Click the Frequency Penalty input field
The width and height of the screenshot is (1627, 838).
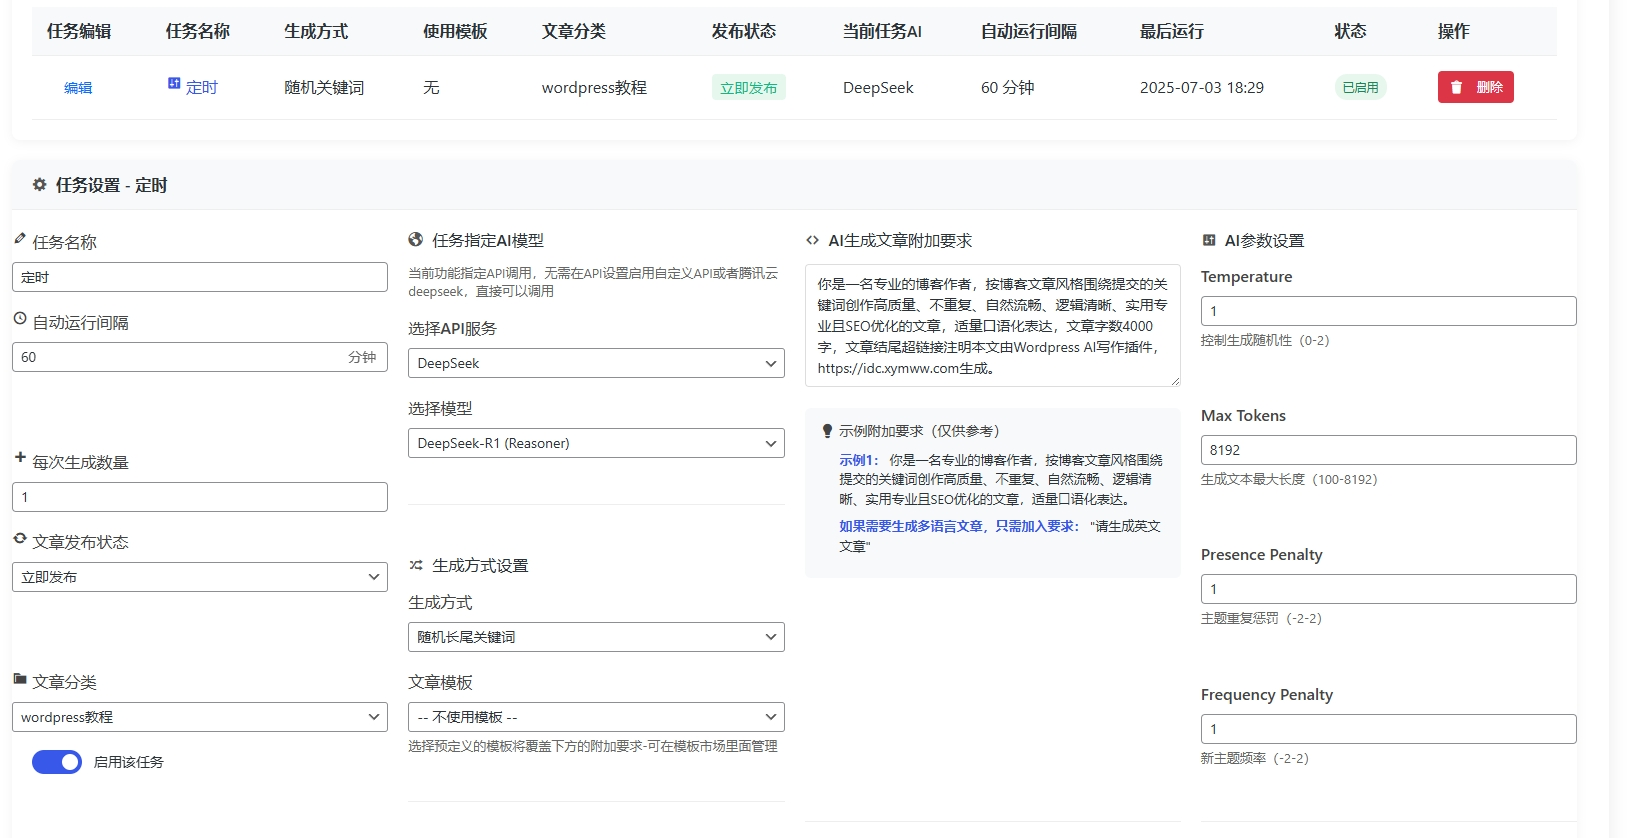(x=1389, y=729)
